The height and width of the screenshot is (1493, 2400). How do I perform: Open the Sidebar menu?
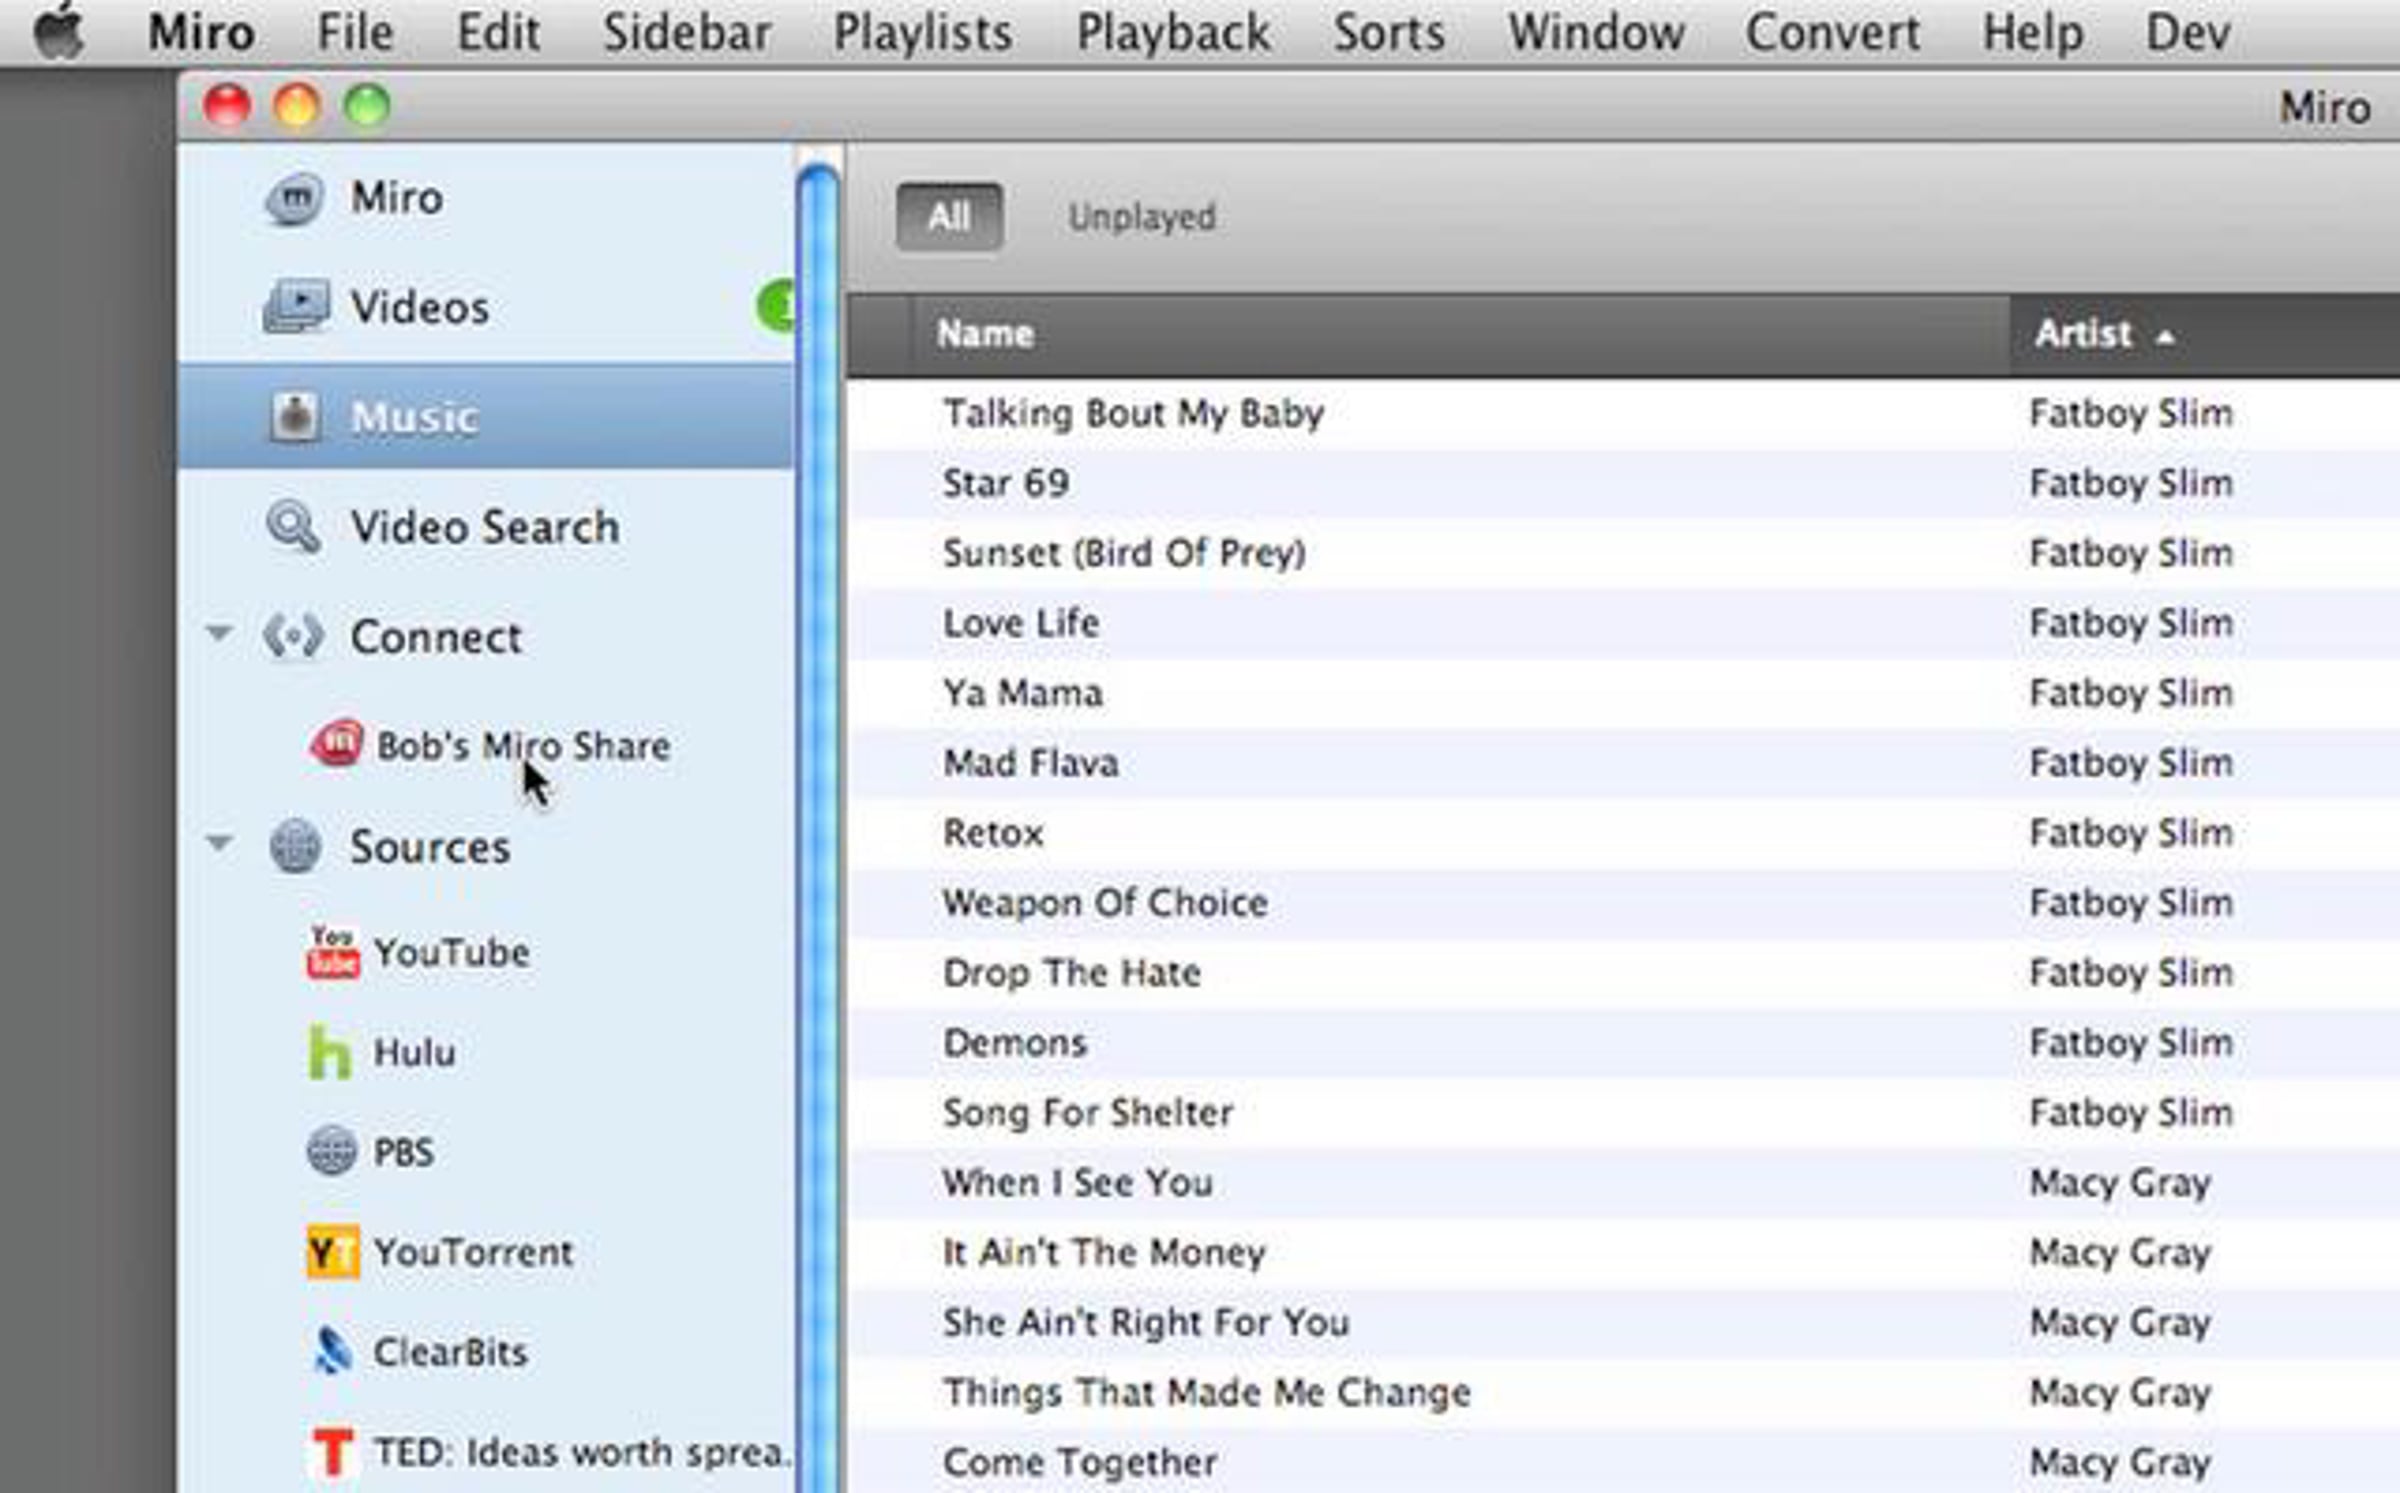click(x=687, y=32)
